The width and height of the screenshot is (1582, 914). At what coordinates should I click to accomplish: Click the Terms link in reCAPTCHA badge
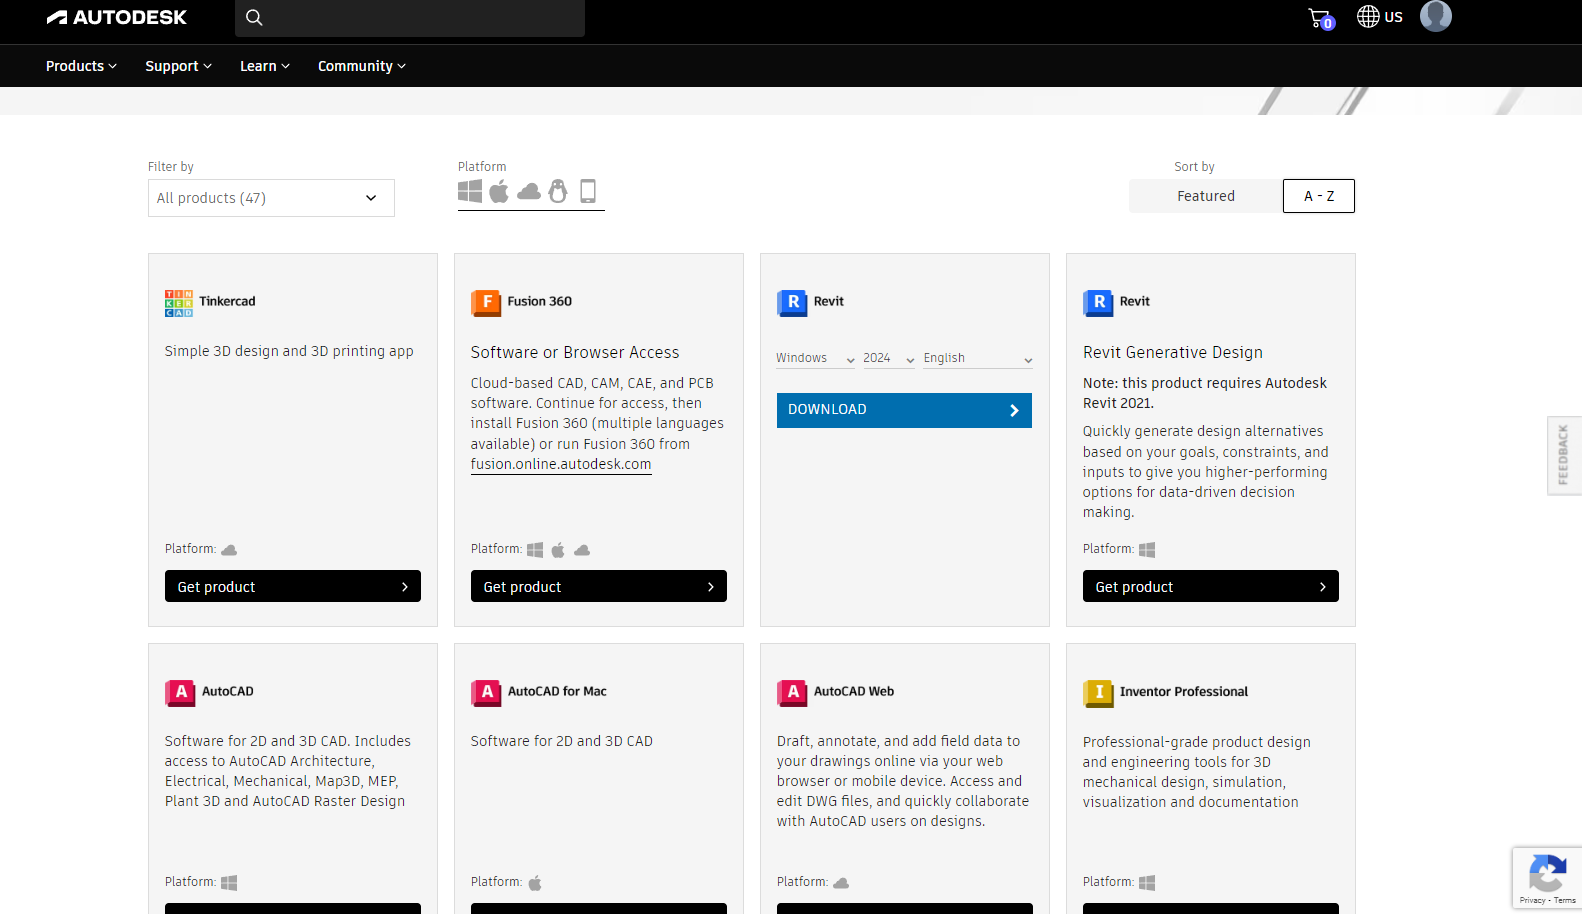(1565, 900)
